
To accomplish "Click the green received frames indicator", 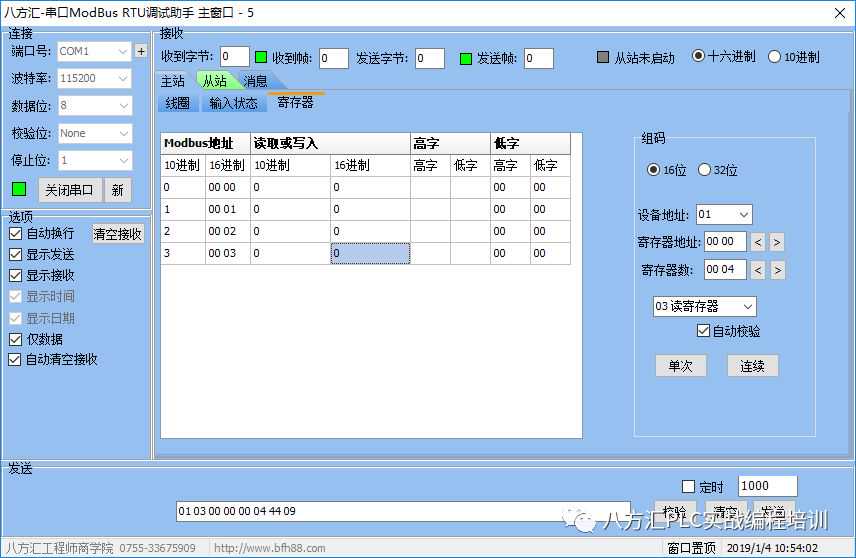I will tap(261, 58).
